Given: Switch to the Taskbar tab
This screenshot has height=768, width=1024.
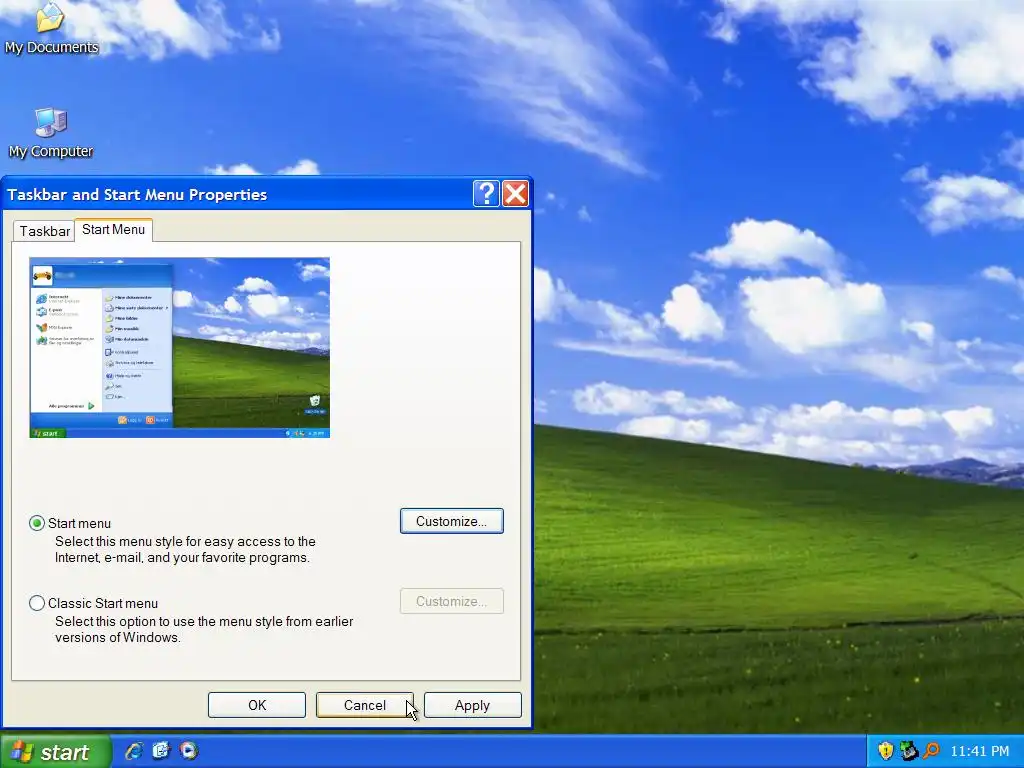Looking at the screenshot, I should pos(44,231).
